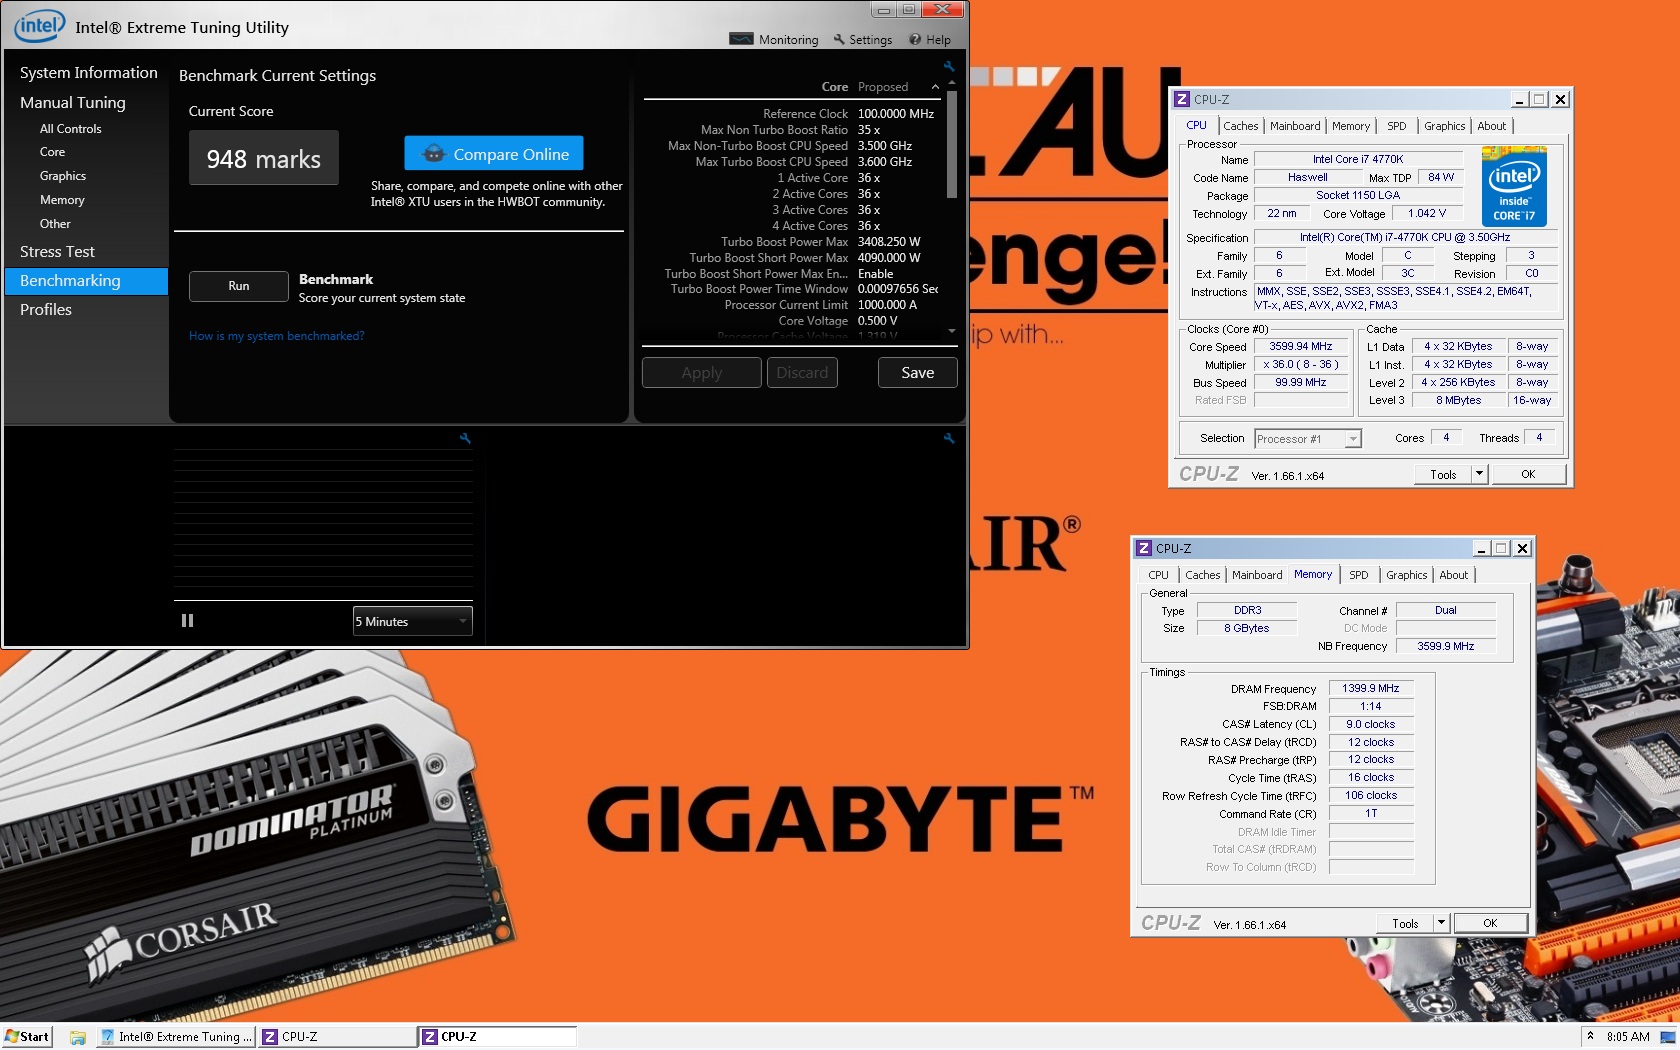Switch to About tab in upper CPU-Z

click(x=1491, y=126)
